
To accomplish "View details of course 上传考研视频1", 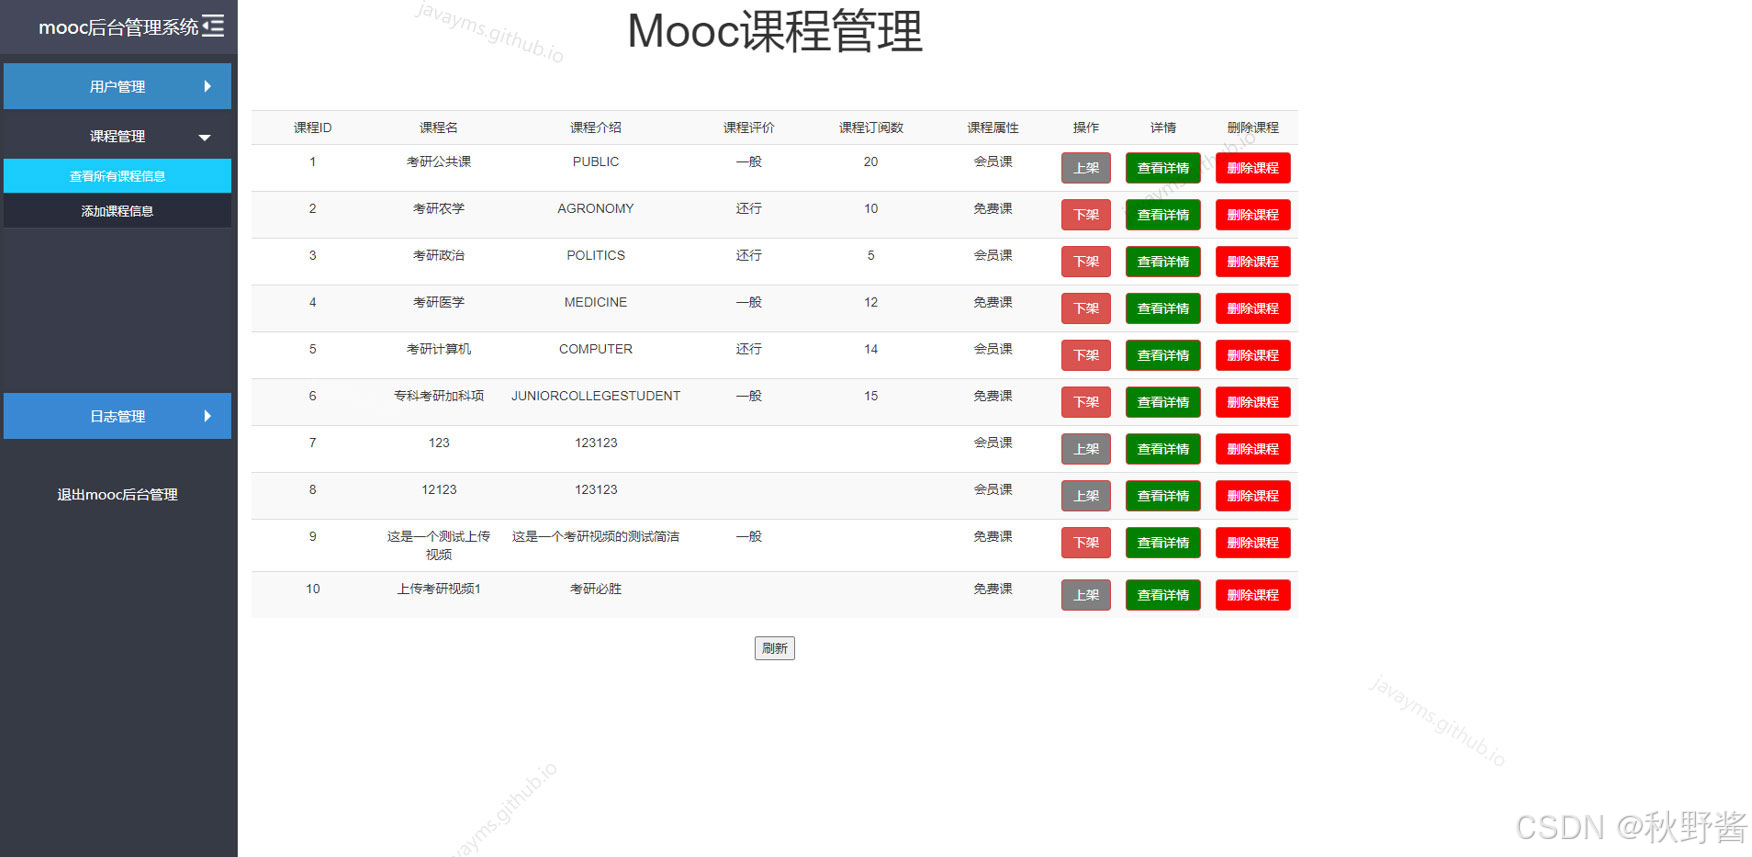I will coord(1163,595).
